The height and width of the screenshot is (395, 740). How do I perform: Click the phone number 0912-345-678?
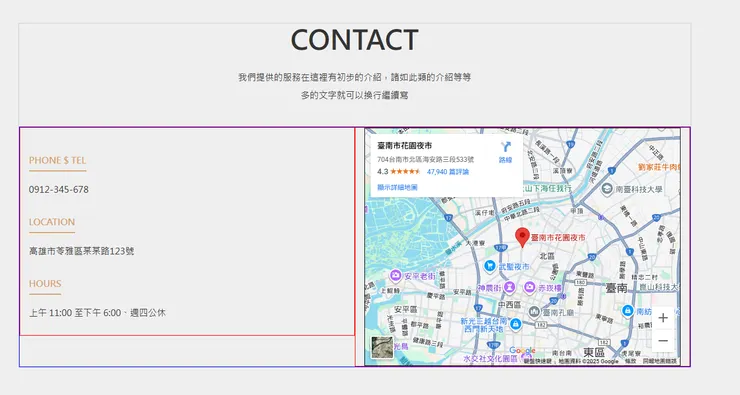tap(59, 189)
